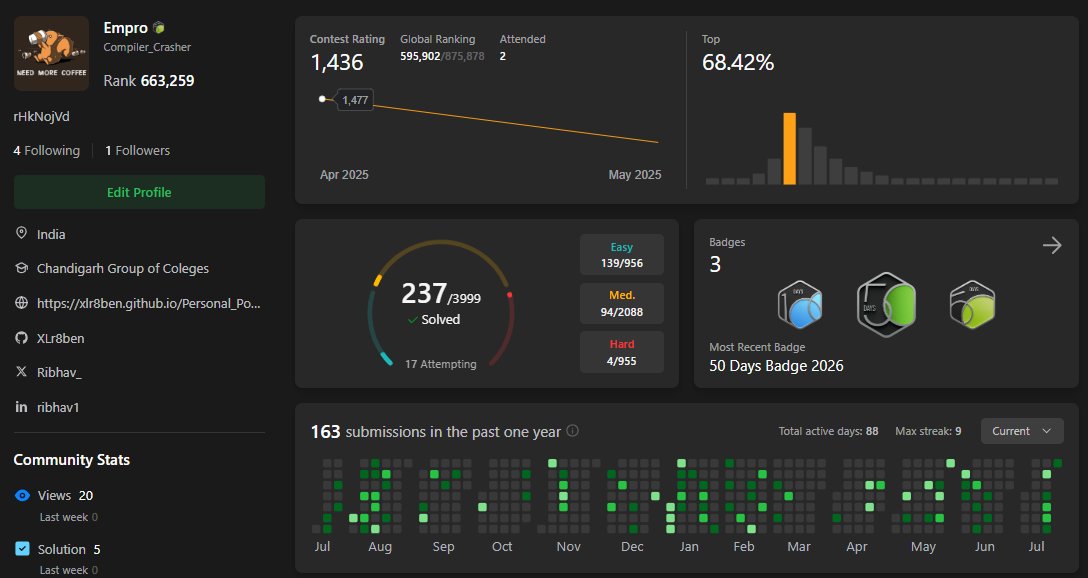
Task: Click the checkmark icon beside Solution
Action: 22,549
